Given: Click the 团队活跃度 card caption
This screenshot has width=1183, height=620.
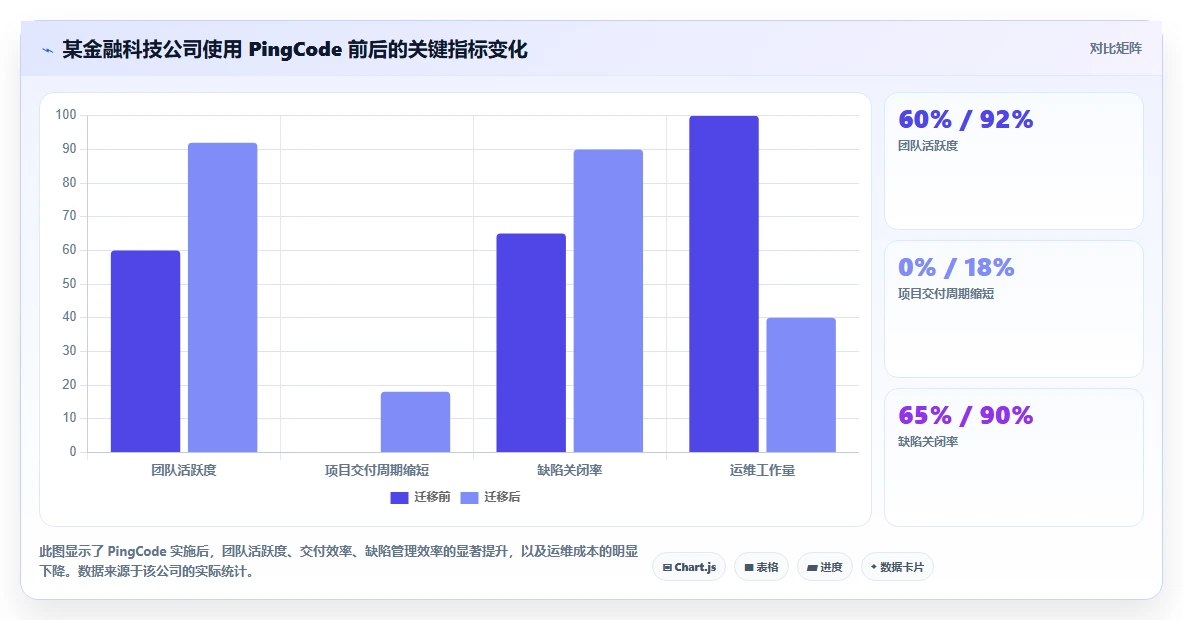Looking at the screenshot, I should coord(928,146).
